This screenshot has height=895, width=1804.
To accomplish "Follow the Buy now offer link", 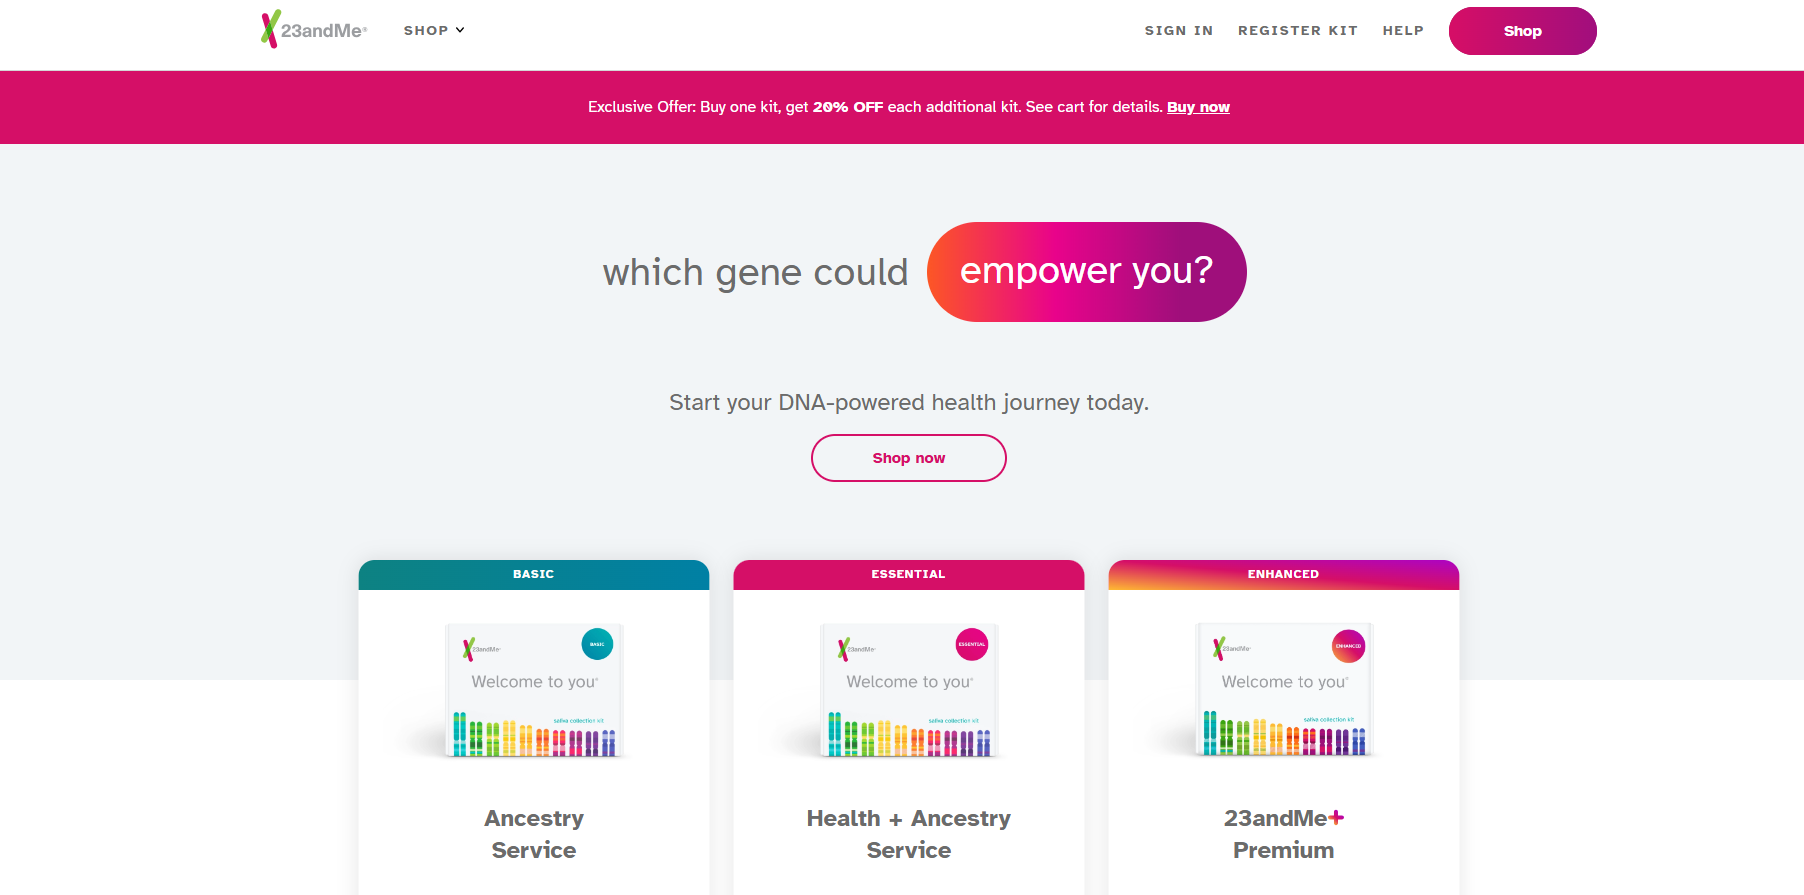I will (1197, 107).
